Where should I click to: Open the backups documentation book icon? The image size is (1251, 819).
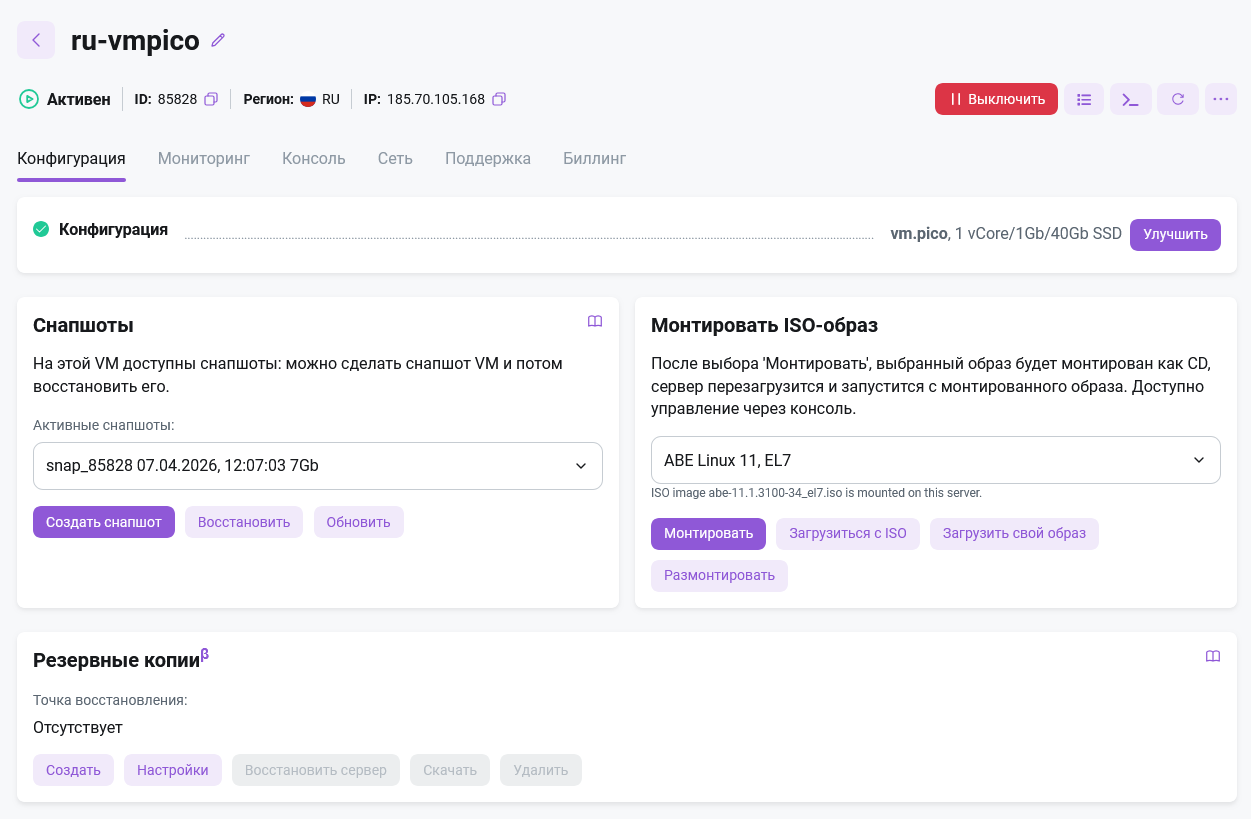pyautogui.click(x=1213, y=656)
